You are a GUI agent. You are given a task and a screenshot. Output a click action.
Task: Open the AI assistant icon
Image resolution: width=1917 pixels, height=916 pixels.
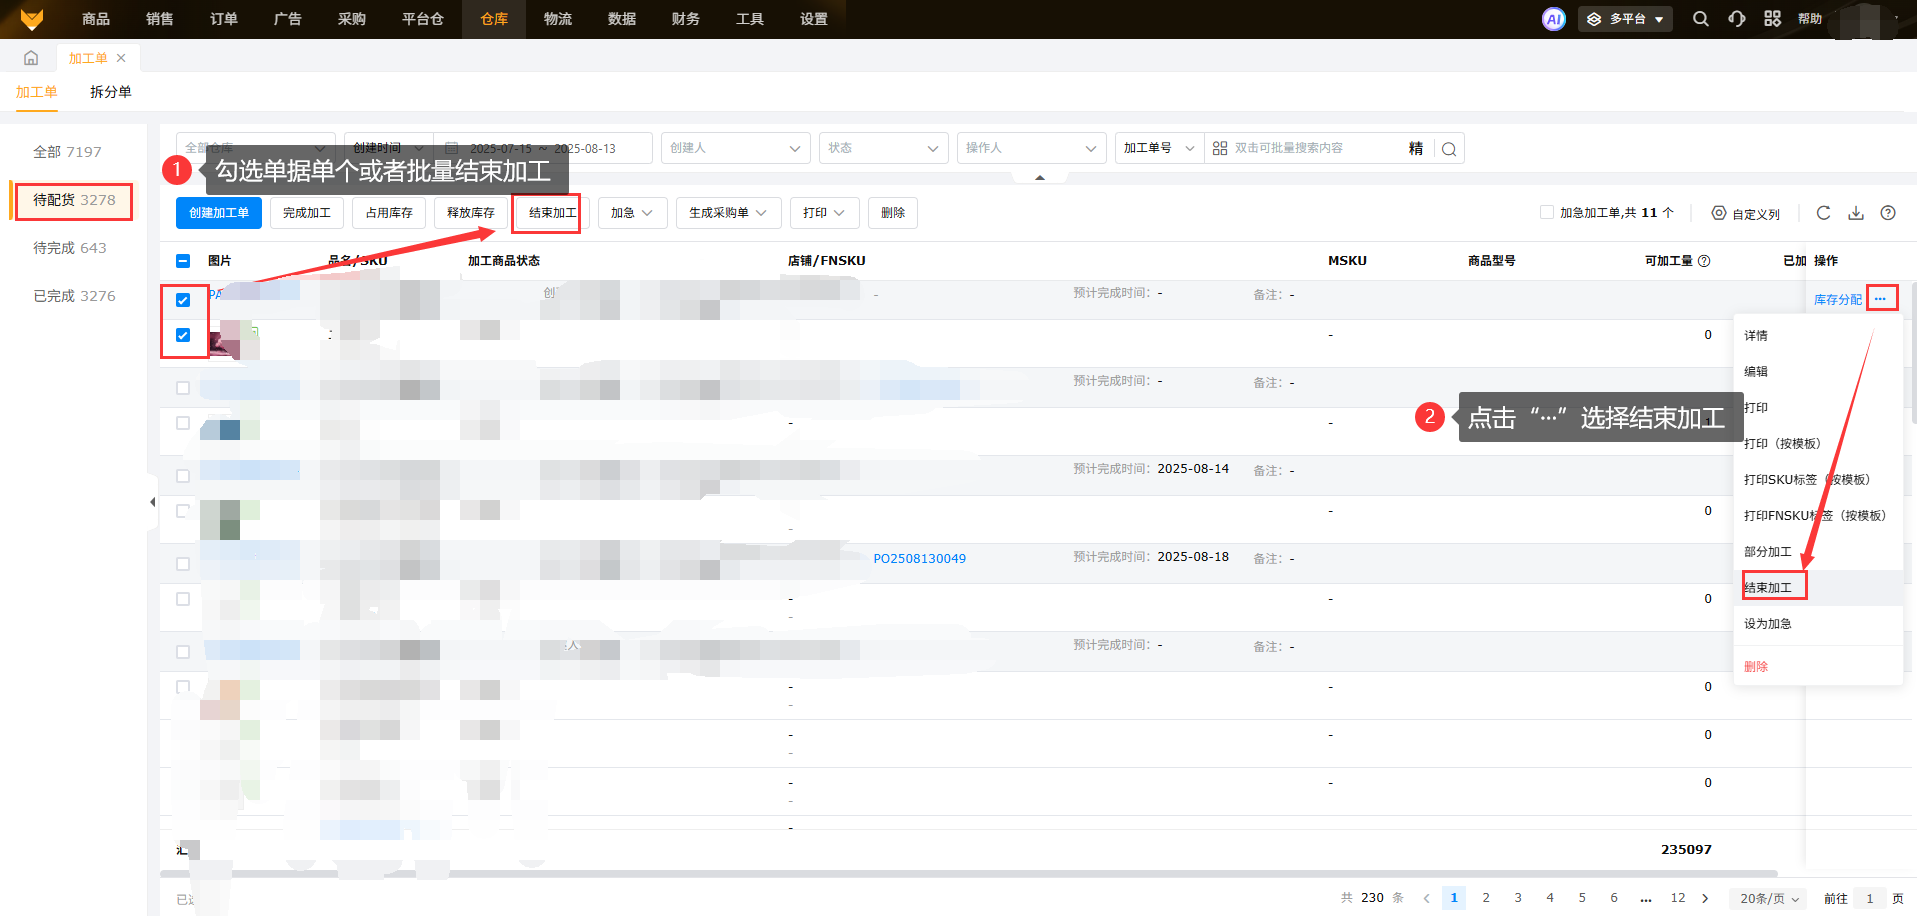pos(1553,19)
